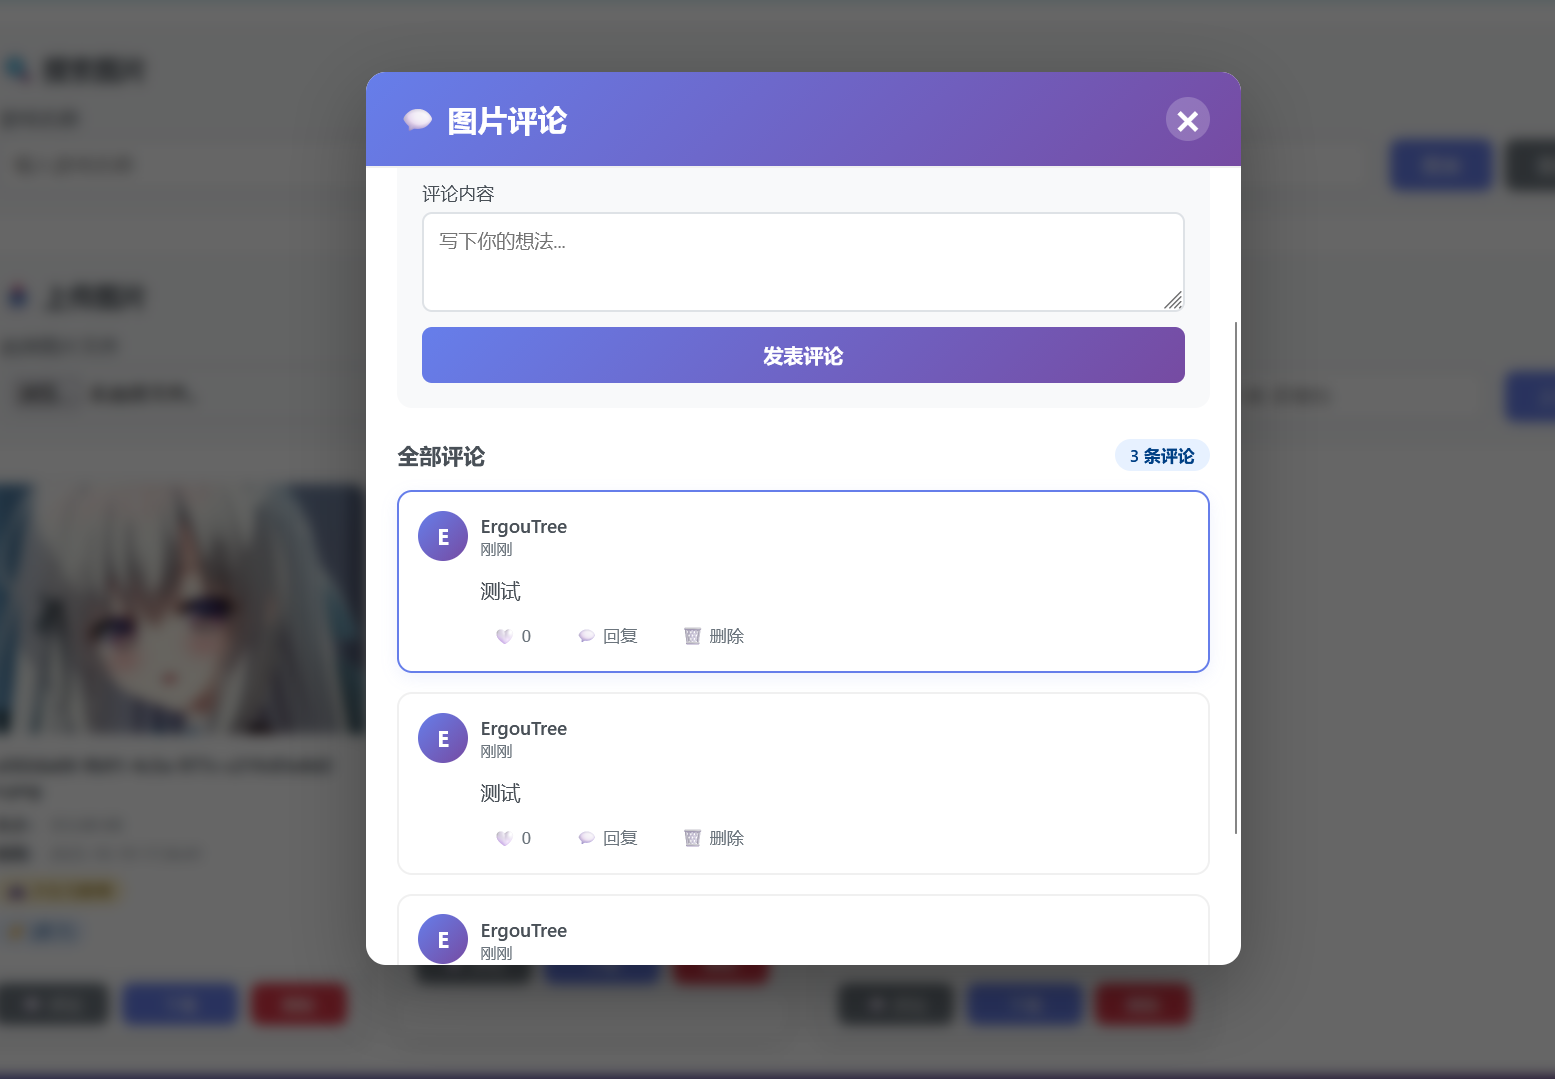Click the E avatar of the third comment

443,939
